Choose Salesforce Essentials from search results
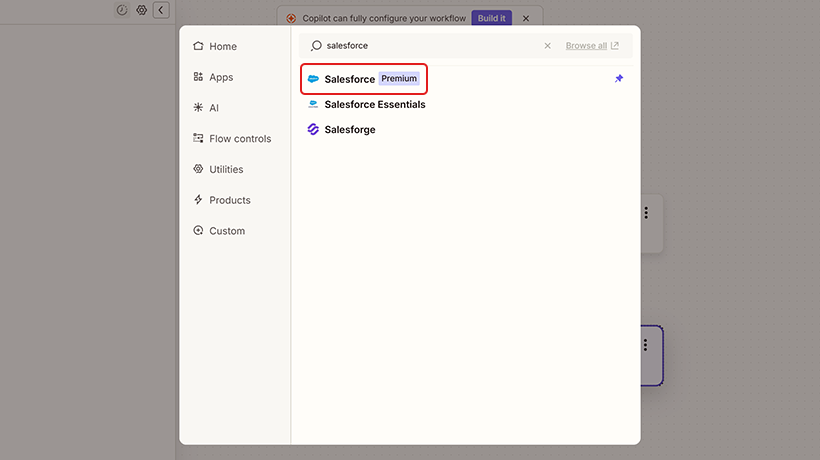This screenshot has width=820, height=460. [x=374, y=104]
